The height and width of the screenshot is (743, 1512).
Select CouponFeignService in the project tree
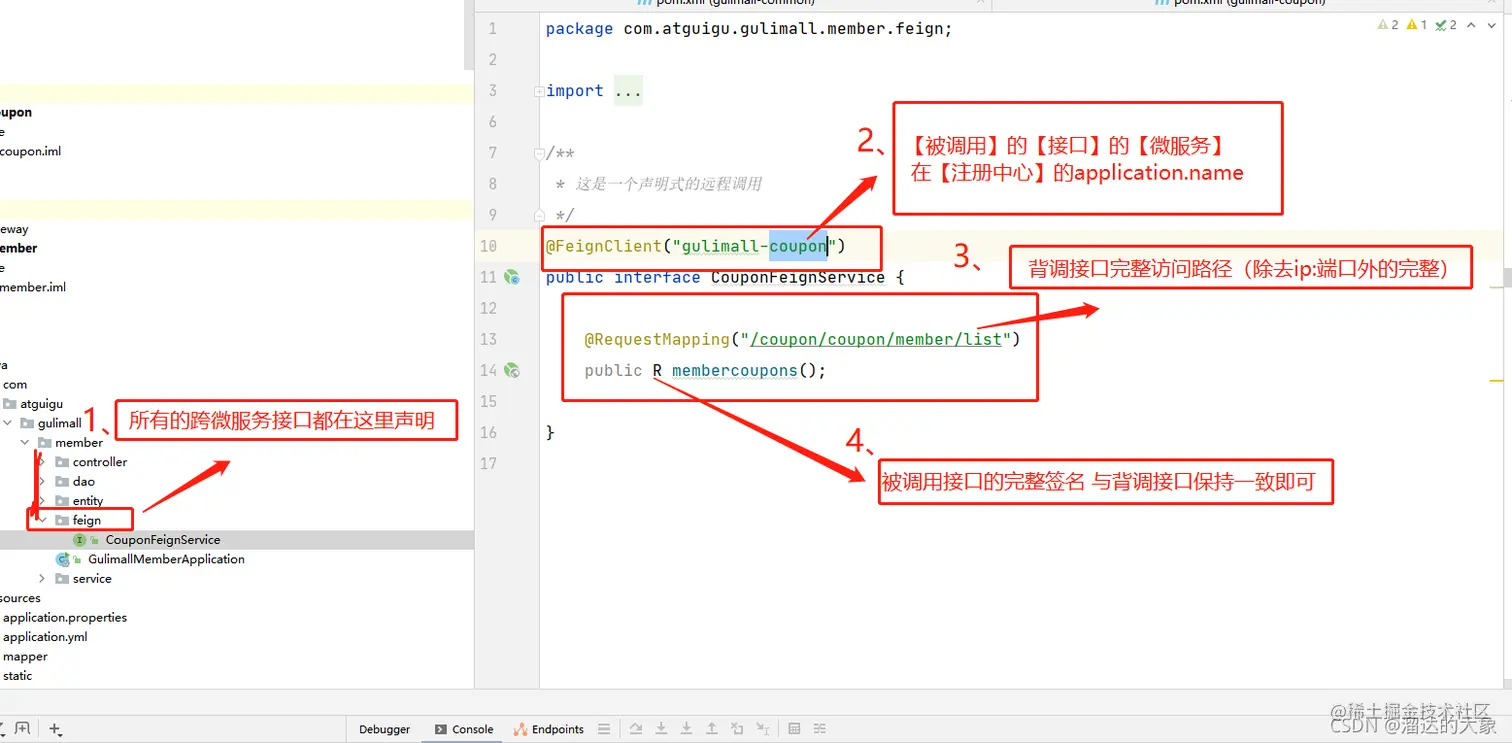coord(163,540)
